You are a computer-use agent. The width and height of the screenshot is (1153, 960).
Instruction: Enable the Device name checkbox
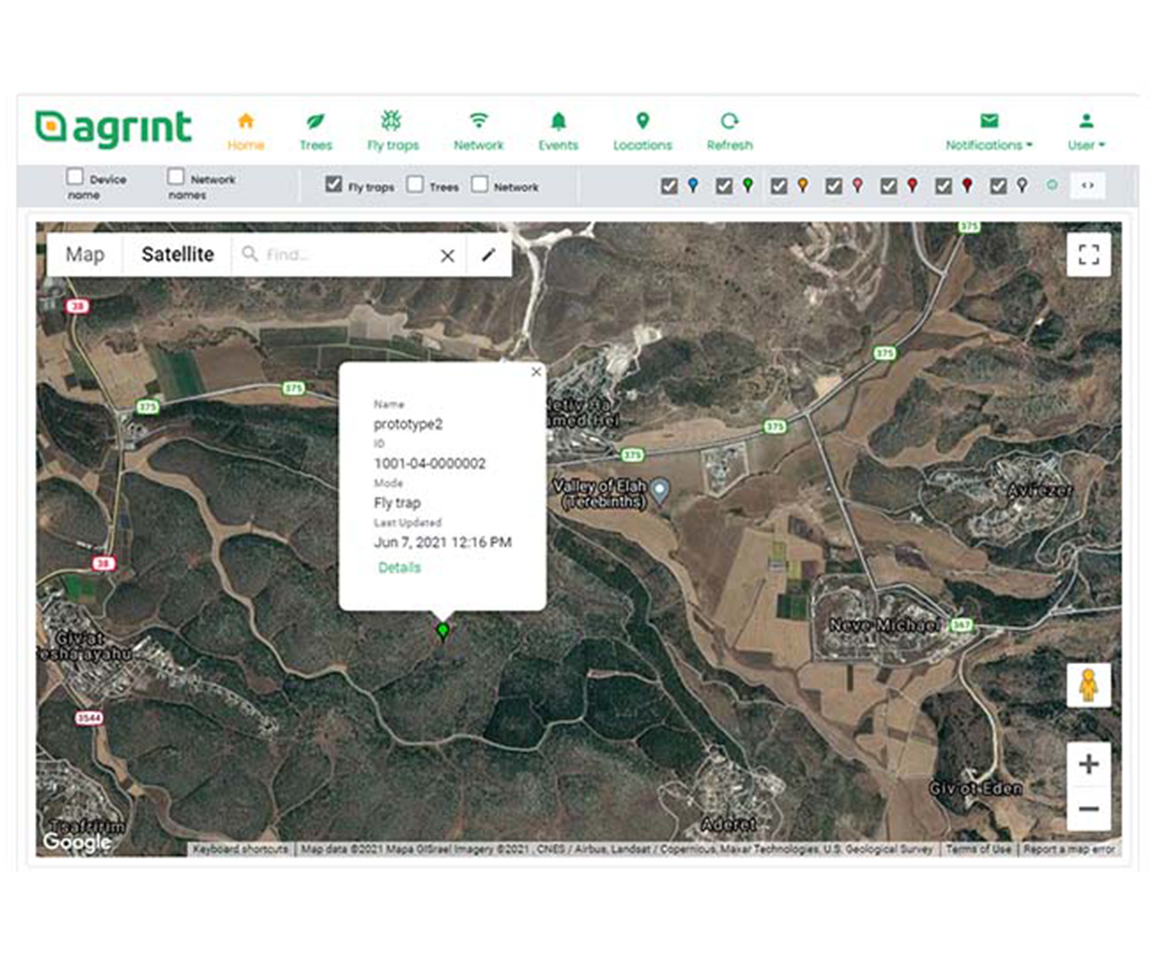74,177
